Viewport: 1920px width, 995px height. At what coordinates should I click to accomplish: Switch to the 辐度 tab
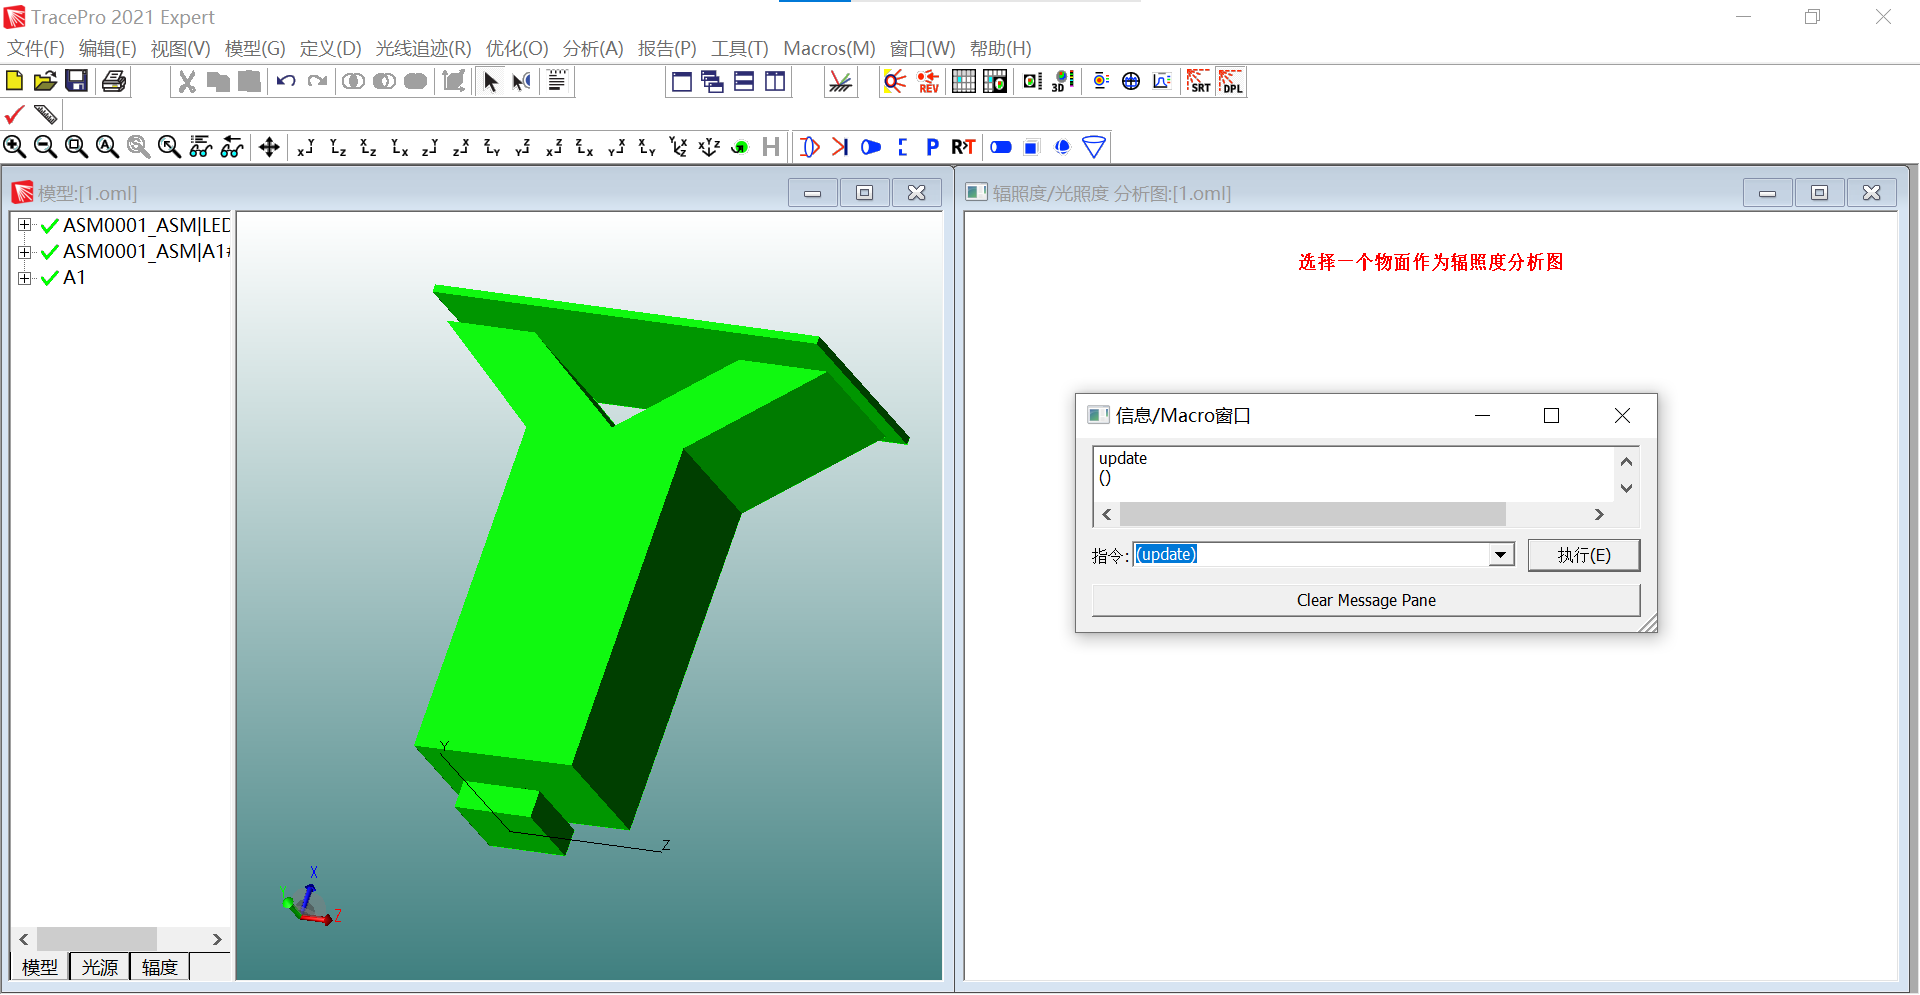coord(160,967)
